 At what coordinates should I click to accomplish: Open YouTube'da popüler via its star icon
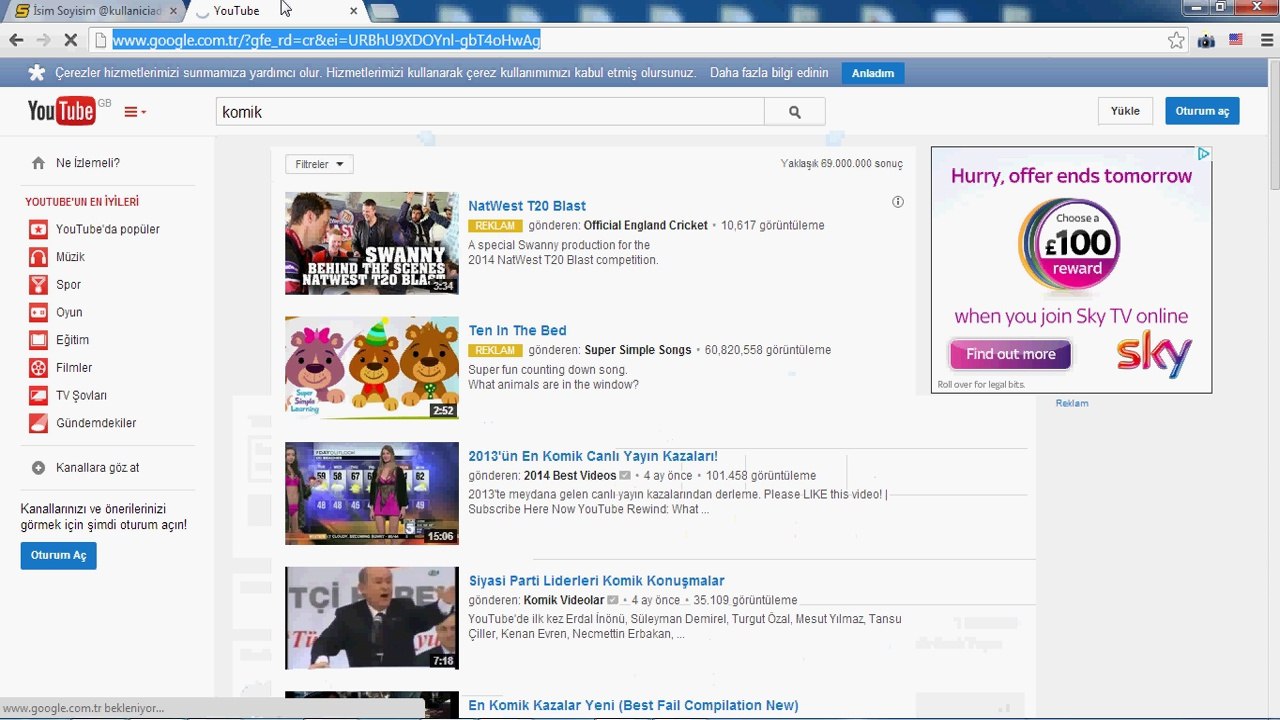pyautogui.click(x=38, y=229)
